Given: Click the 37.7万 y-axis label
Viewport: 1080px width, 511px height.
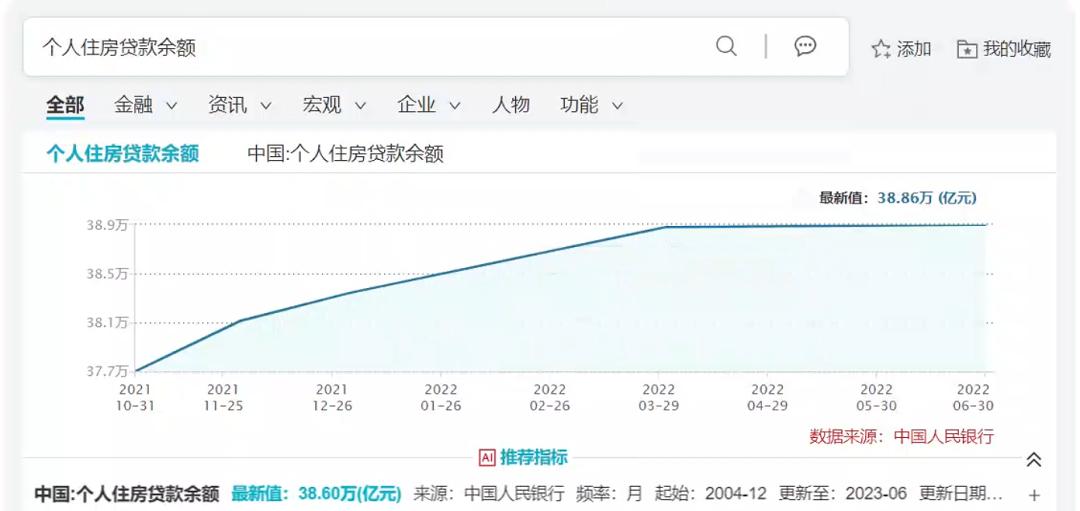Looking at the screenshot, I should pos(107,372).
